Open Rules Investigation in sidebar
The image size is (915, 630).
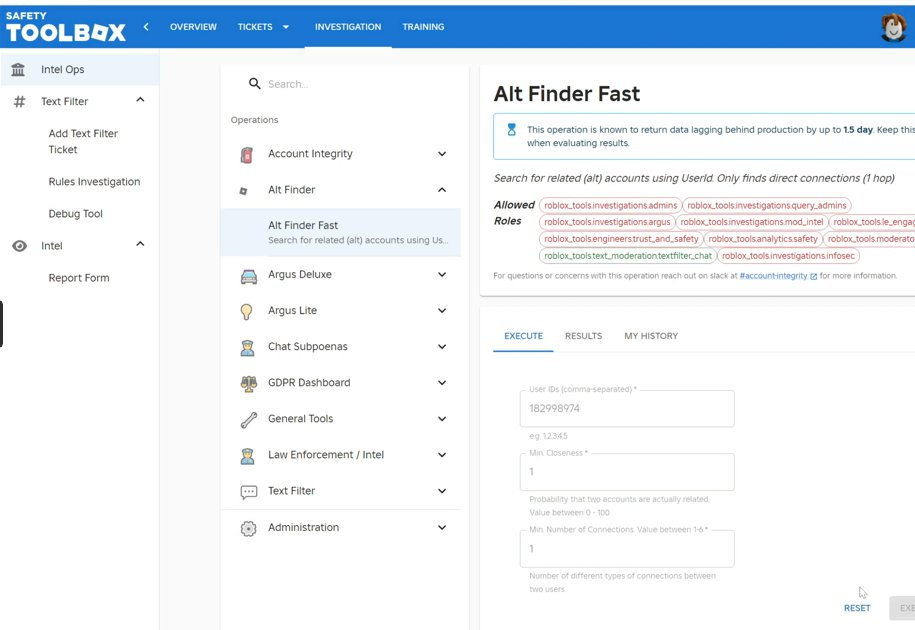(x=94, y=182)
